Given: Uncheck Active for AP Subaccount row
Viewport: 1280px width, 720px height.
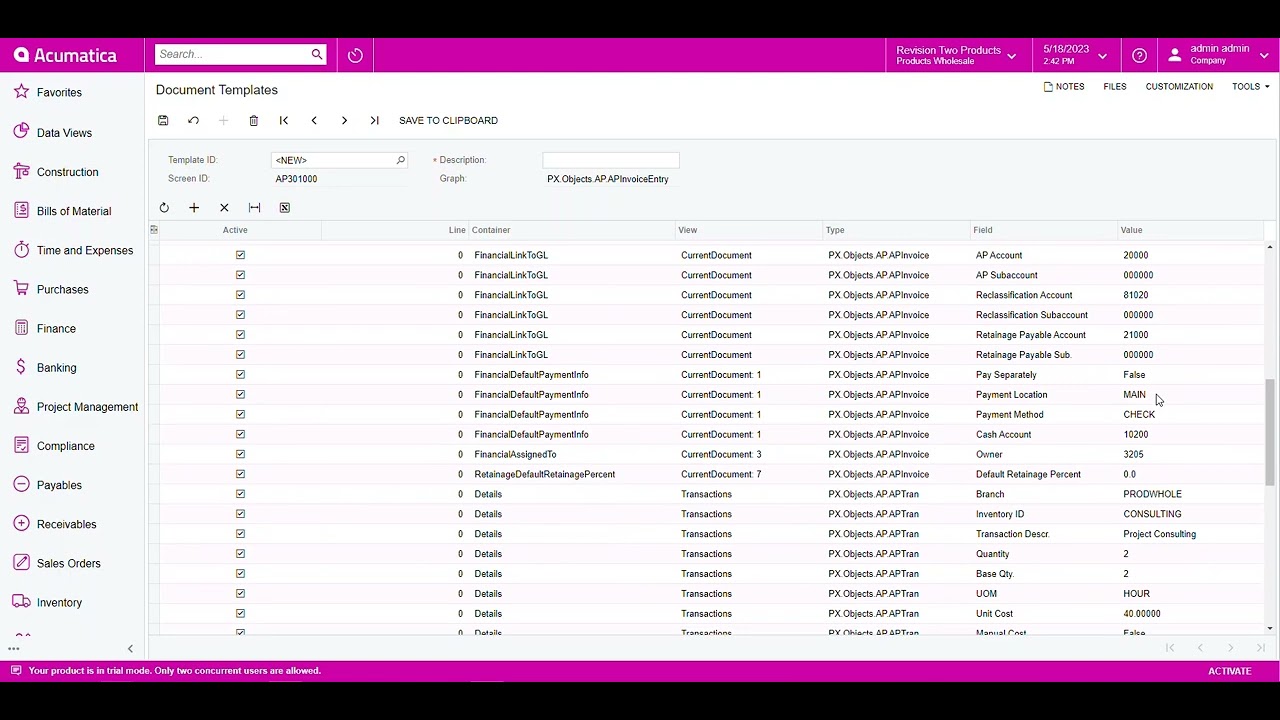Looking at the screenshot, I should coord(240,275).
